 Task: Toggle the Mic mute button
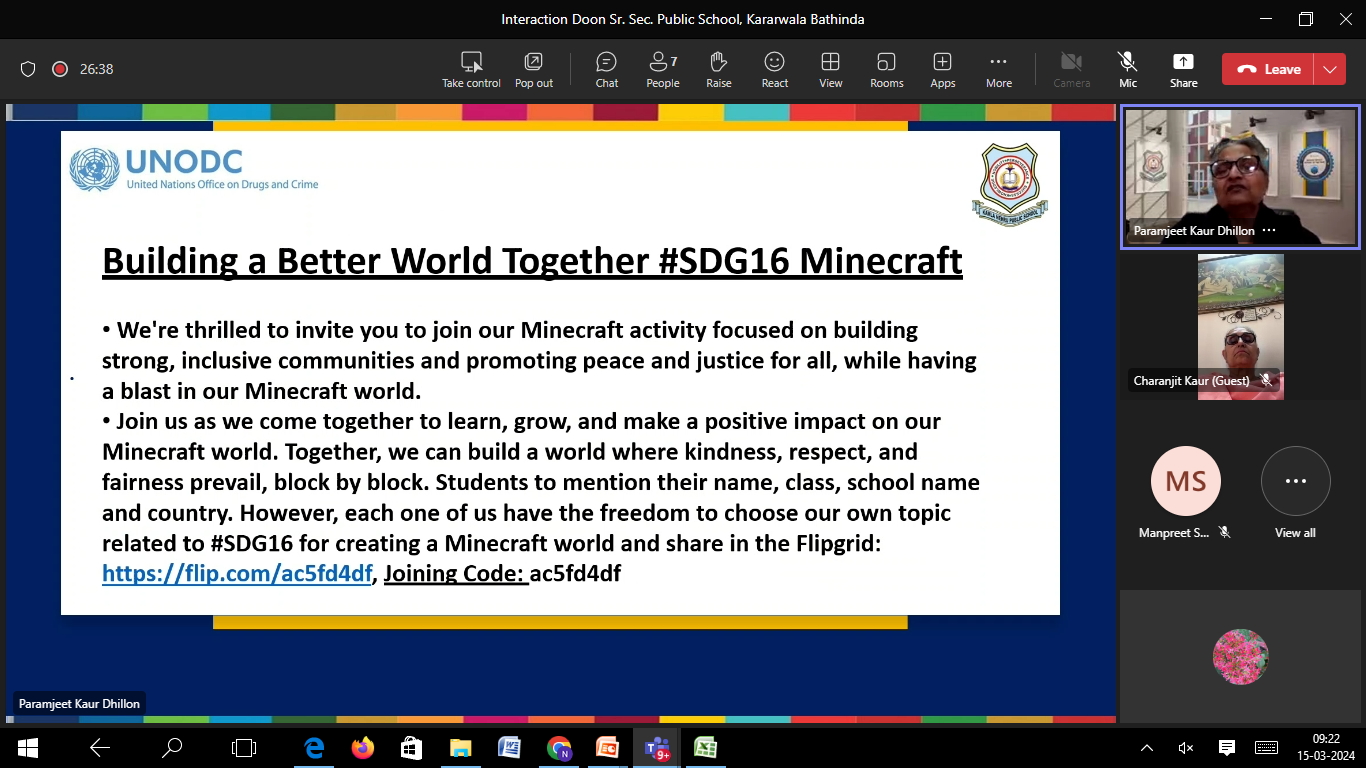pos(1127,70)
